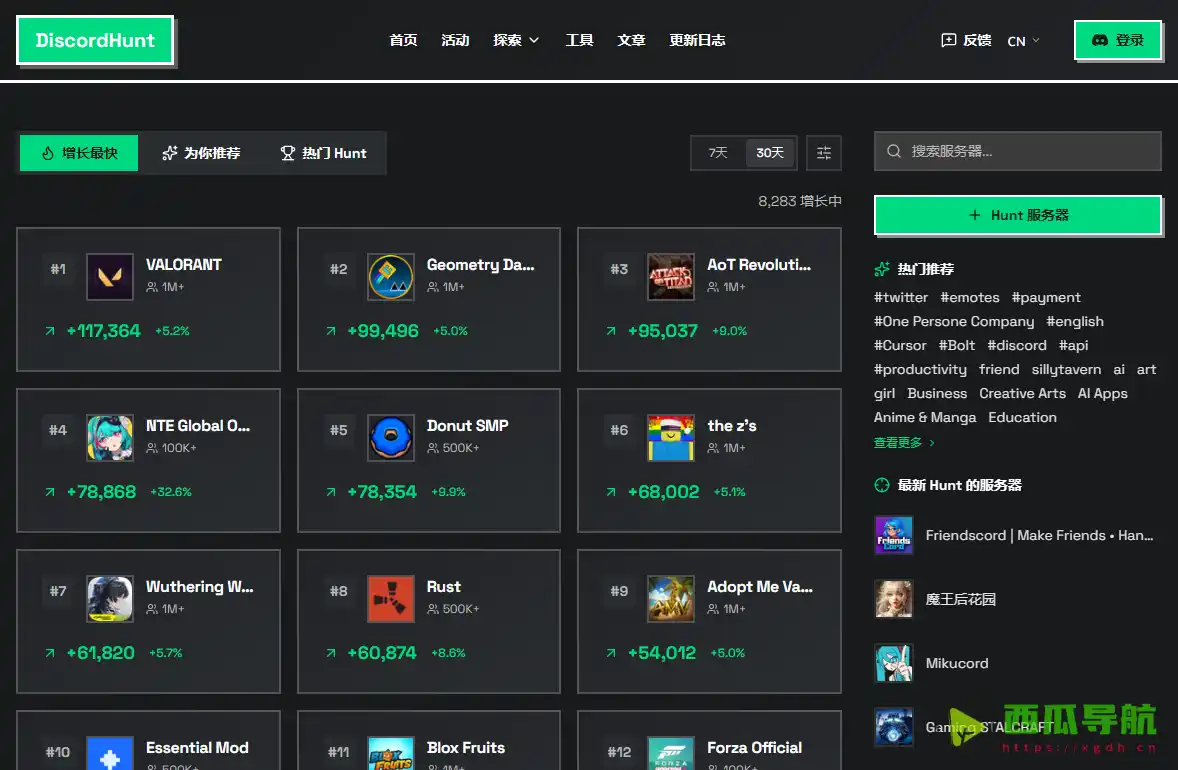
Task: Click the Rust card title
Action: (443, 587)
